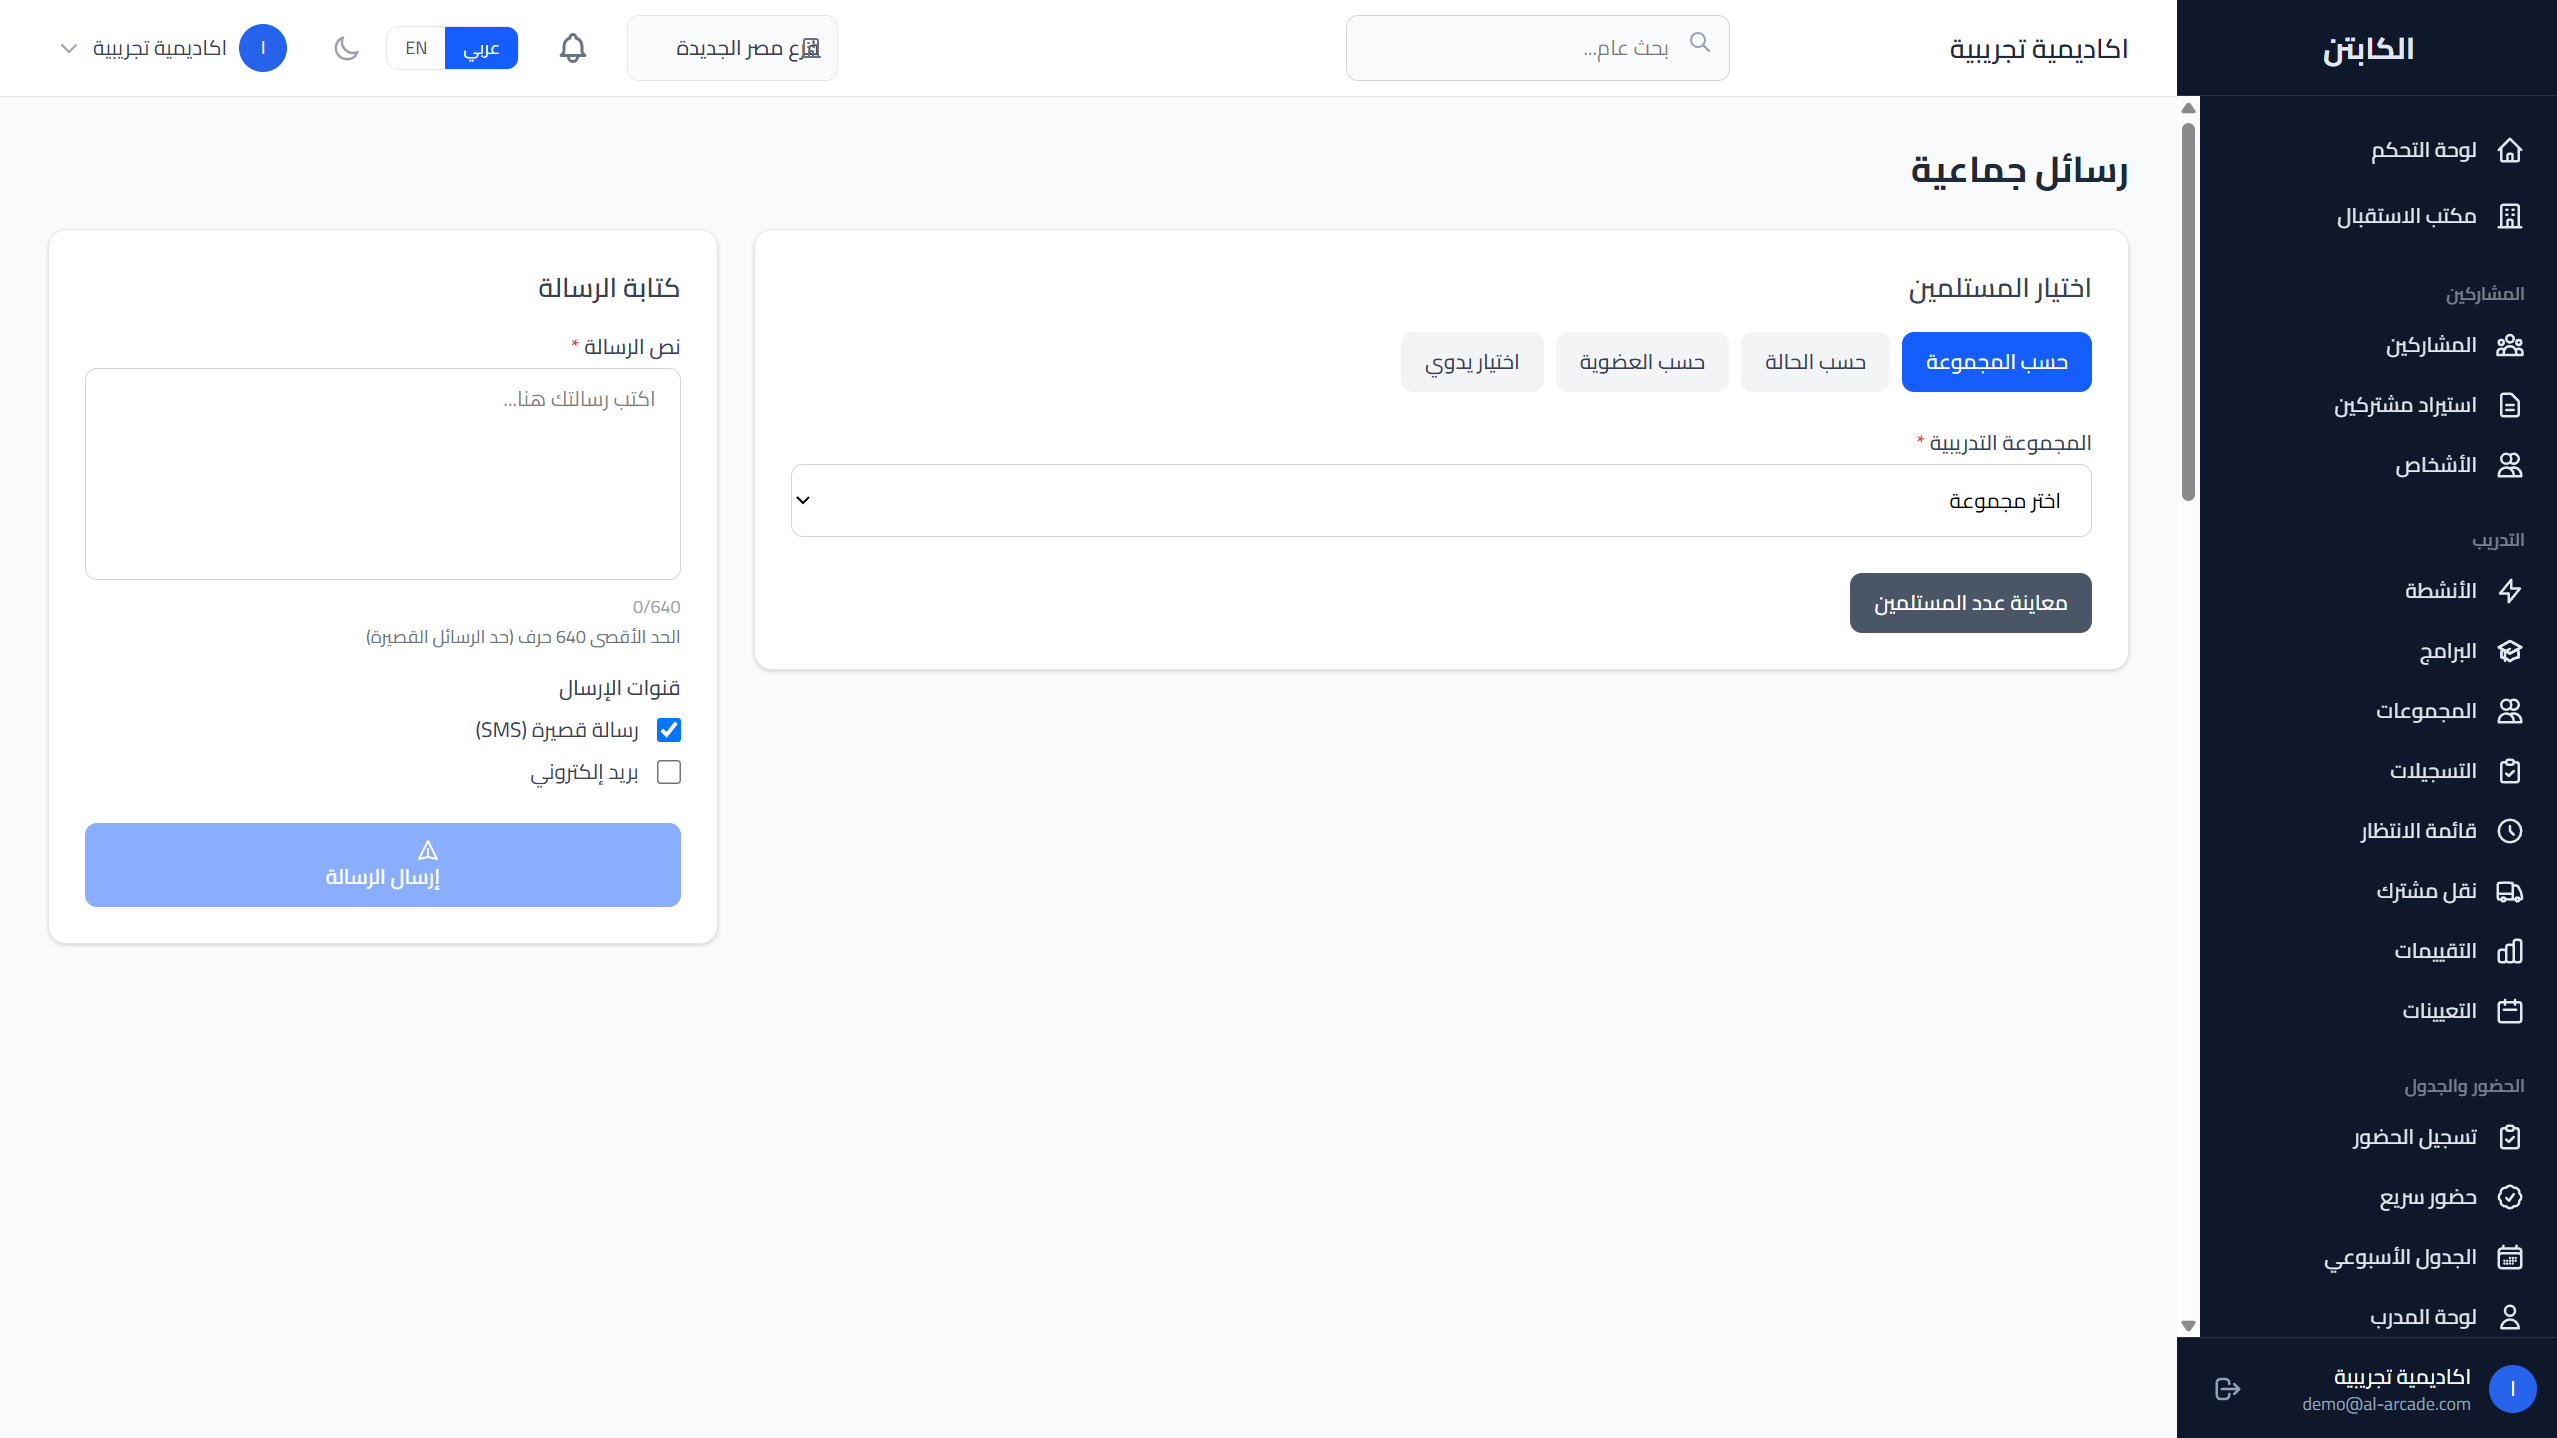
Task: Open البرامج graduation cap icon in sidebar
Action: pyautogui.click(x=2510, y=651)
